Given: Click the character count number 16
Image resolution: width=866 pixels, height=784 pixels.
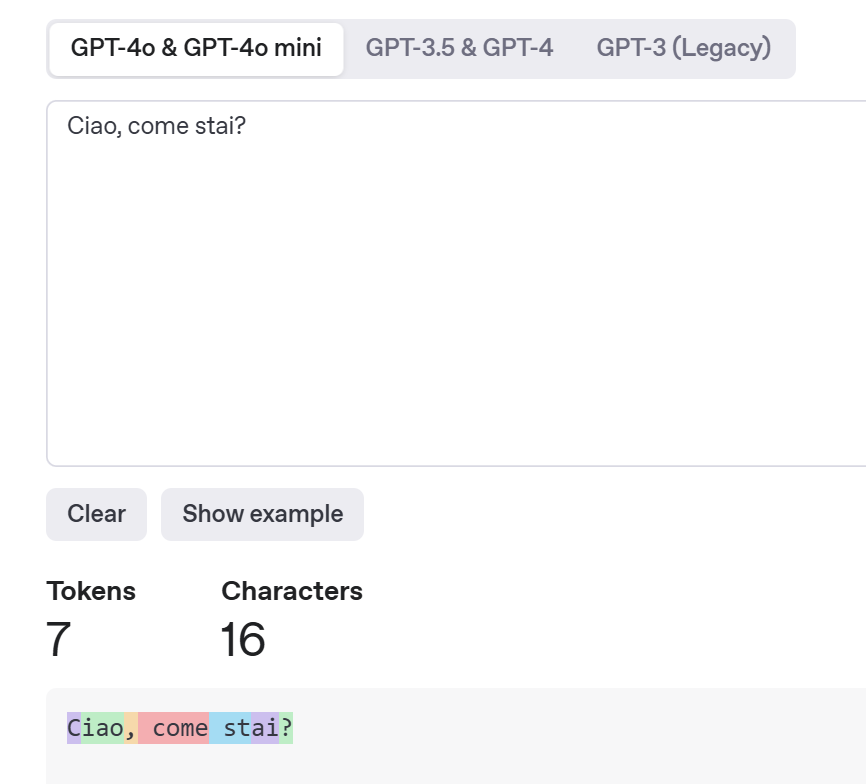Looking at the screenshot, I should point(243,639).
